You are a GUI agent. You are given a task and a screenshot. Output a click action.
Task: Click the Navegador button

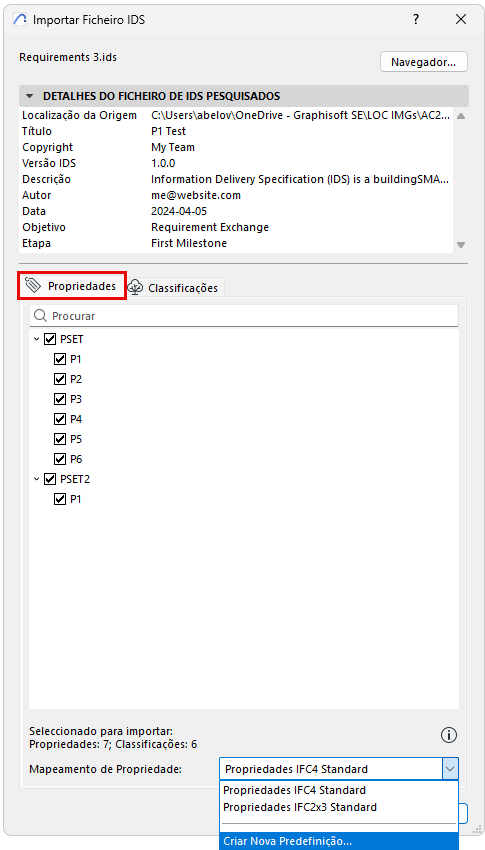click(424, 62)
